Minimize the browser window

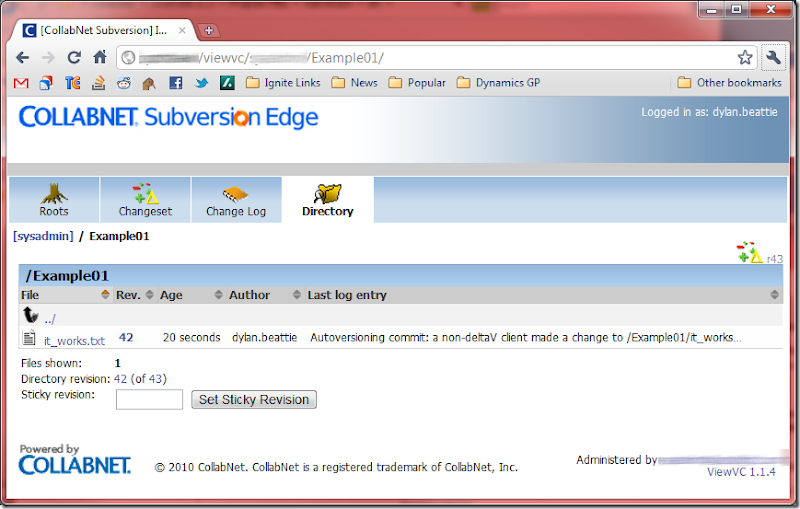pos(712,10)
